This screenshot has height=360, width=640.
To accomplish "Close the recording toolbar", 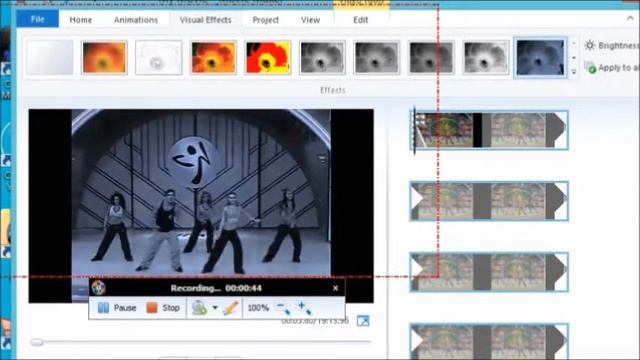I will (x=336, y=288).
